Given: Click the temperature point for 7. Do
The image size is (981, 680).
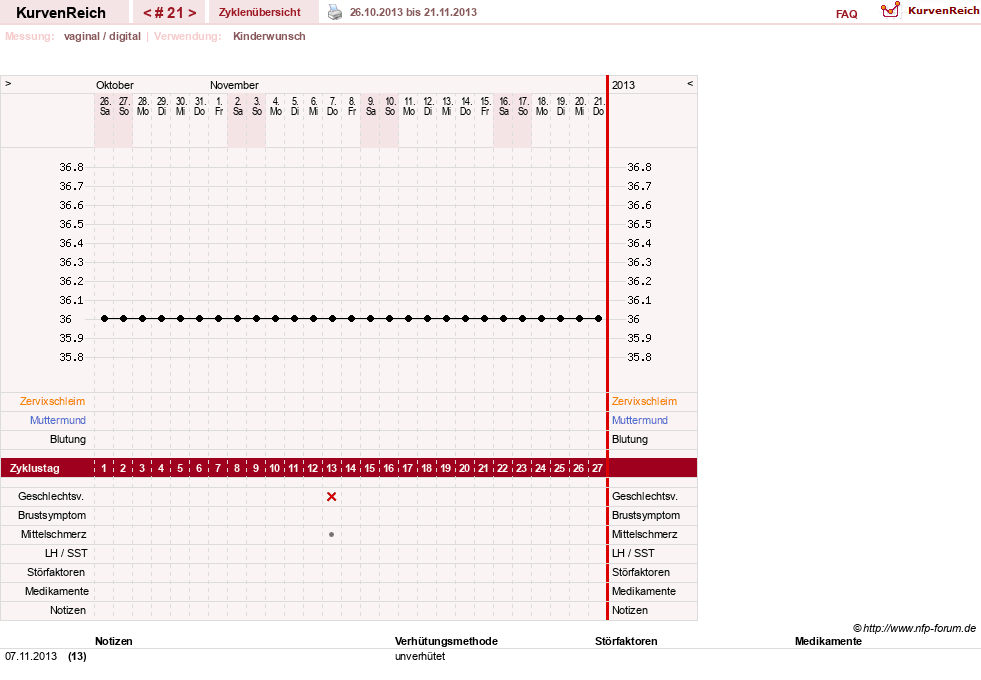Looking at the screenshot, I should [x=332, y=318].
